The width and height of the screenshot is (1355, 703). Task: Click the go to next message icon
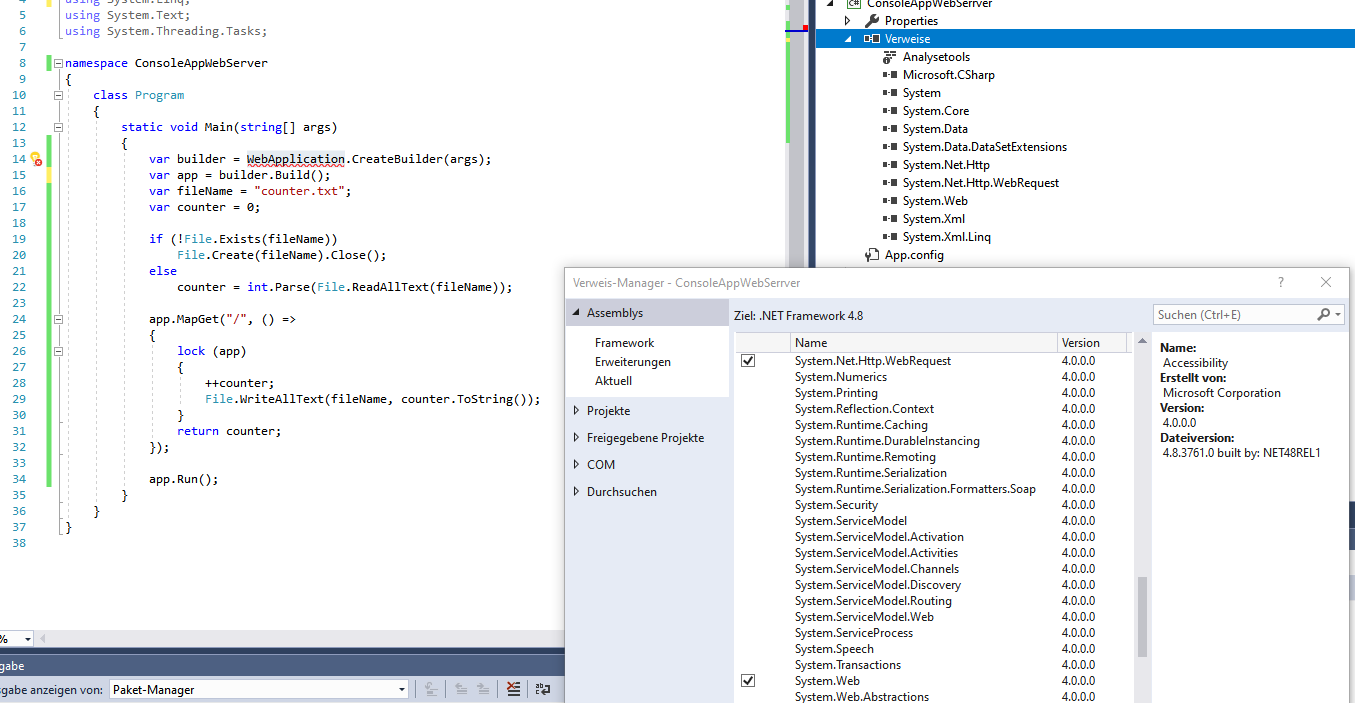(x=484, y=689)
